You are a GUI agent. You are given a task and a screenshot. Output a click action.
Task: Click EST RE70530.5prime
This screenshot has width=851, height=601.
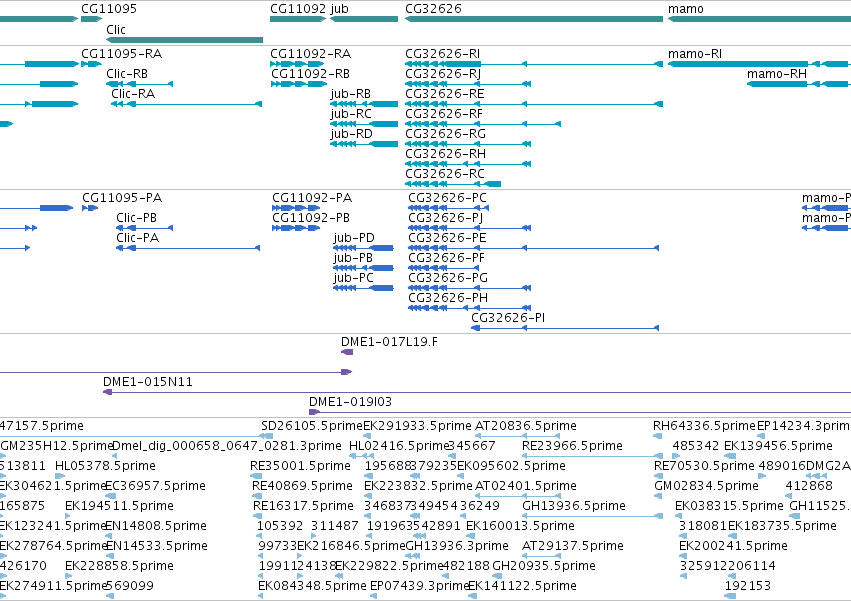(658, 476)
